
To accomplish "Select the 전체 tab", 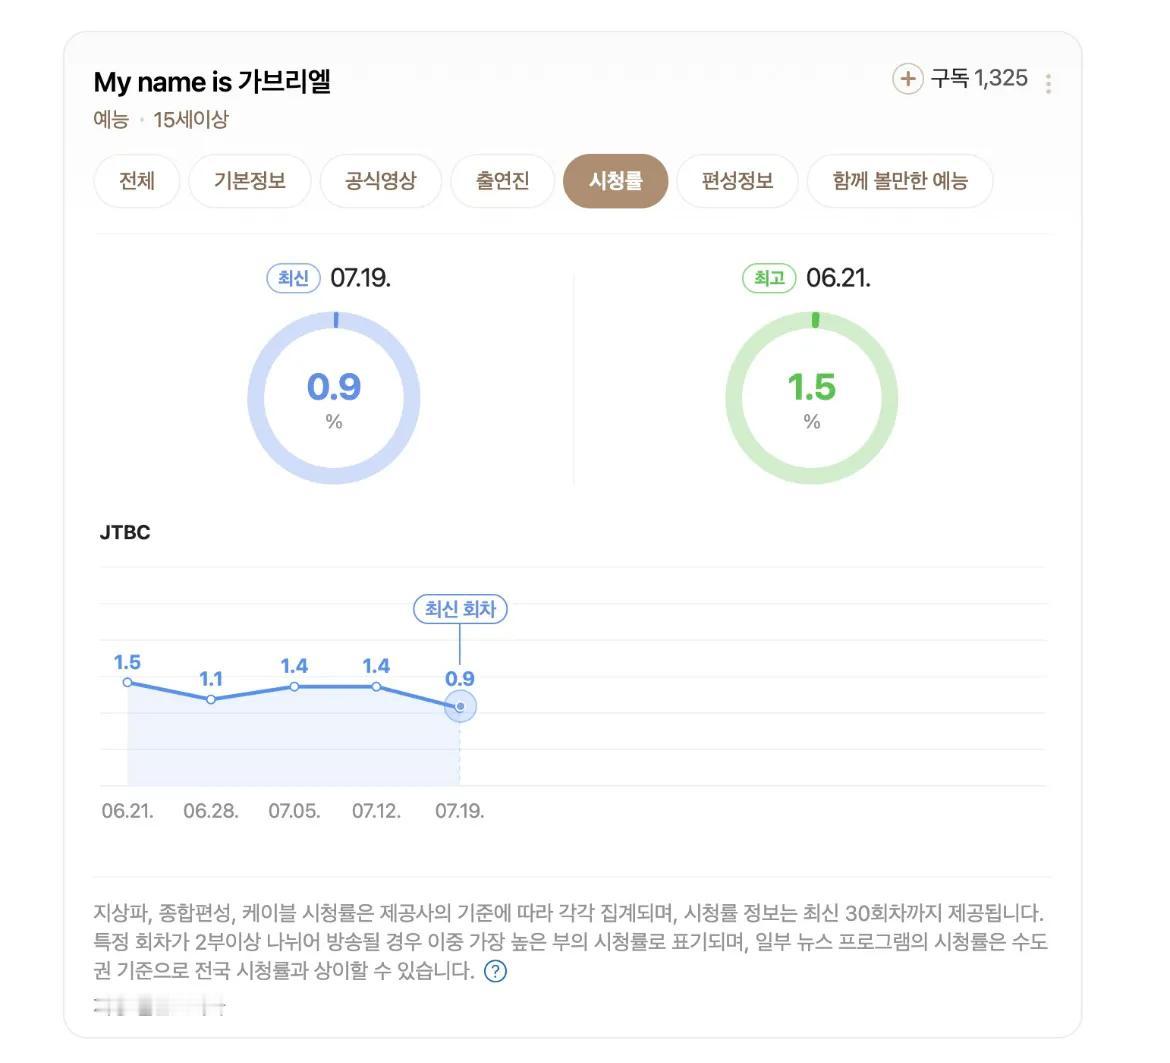I will click(x=137, y=181).
